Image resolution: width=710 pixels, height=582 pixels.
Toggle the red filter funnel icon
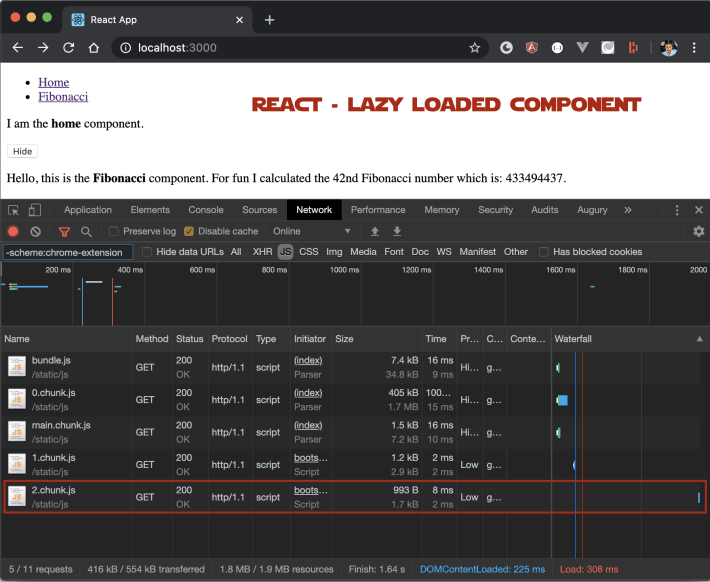(x=64, y=232)
